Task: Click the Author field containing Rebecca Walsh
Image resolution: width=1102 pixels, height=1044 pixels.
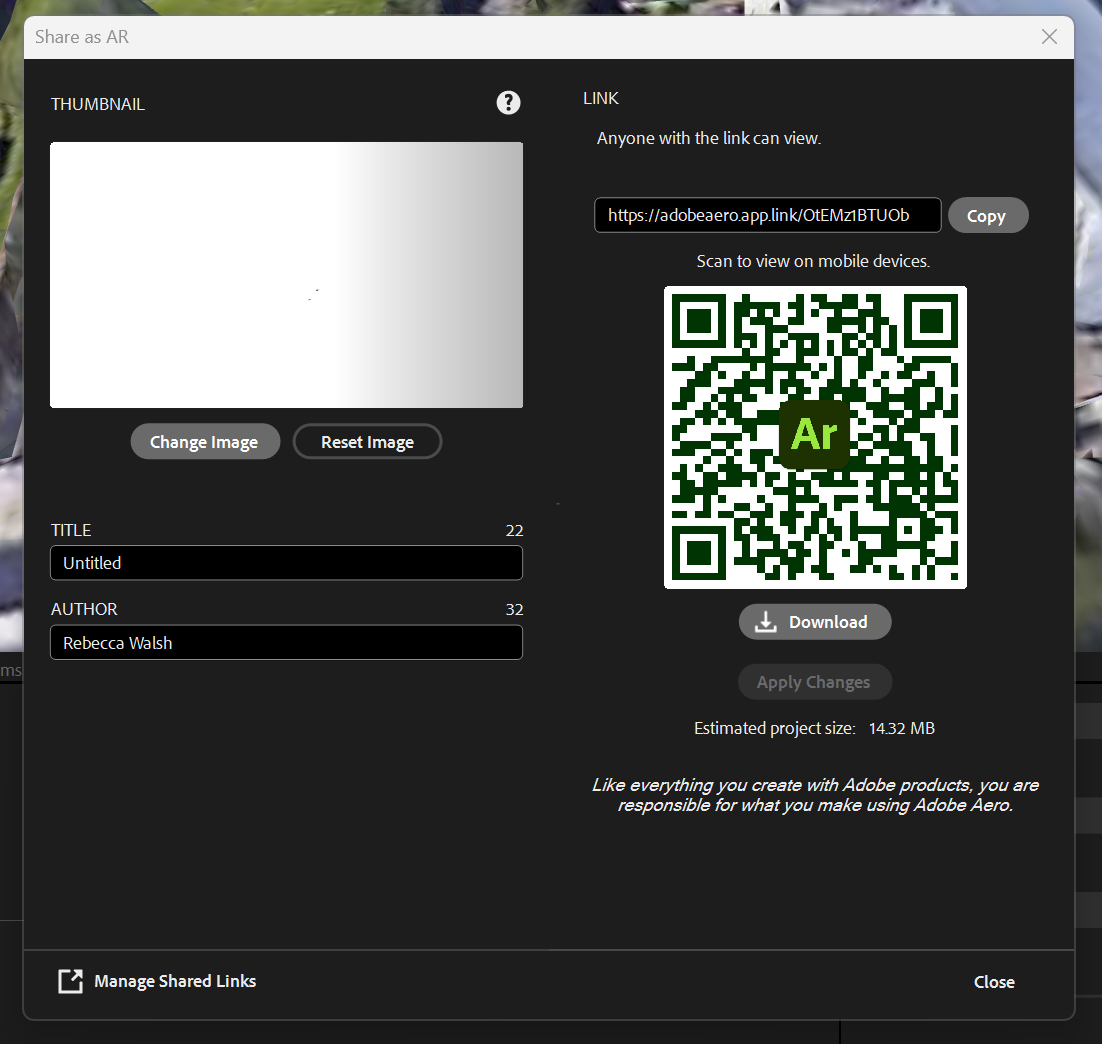Action: coord(286,643)
